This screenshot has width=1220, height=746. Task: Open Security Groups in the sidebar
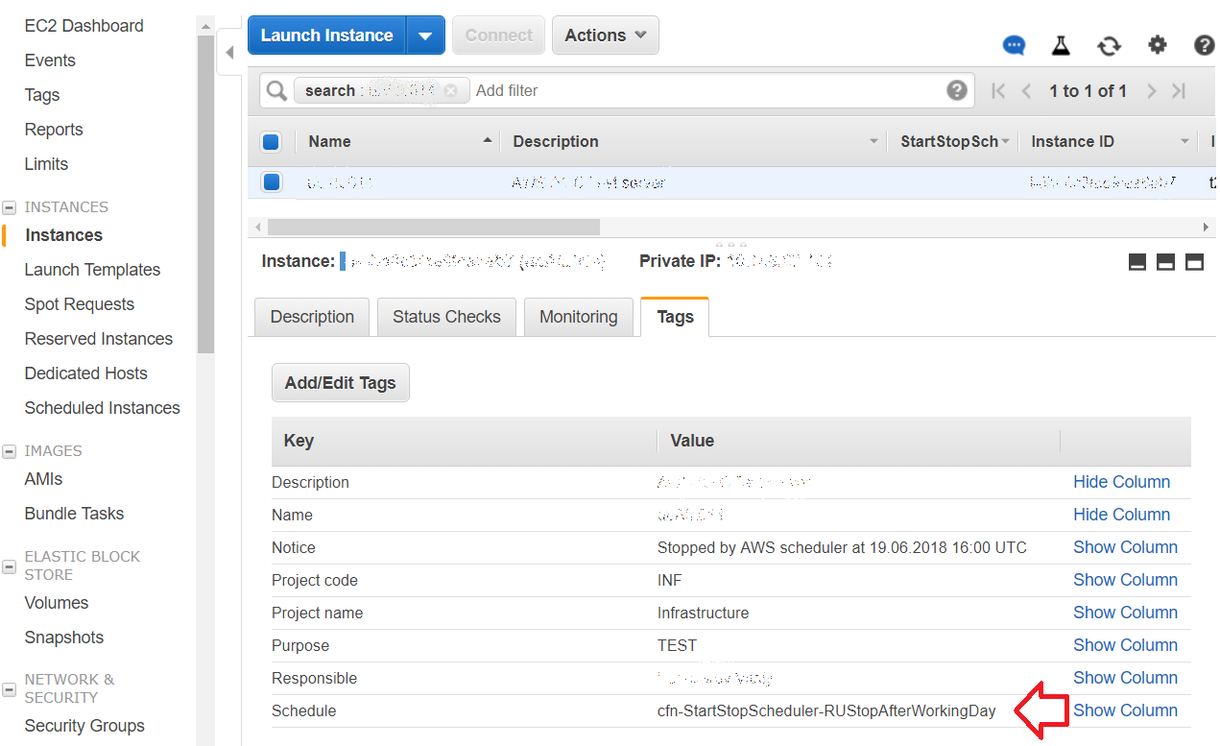tap(84, 726)
